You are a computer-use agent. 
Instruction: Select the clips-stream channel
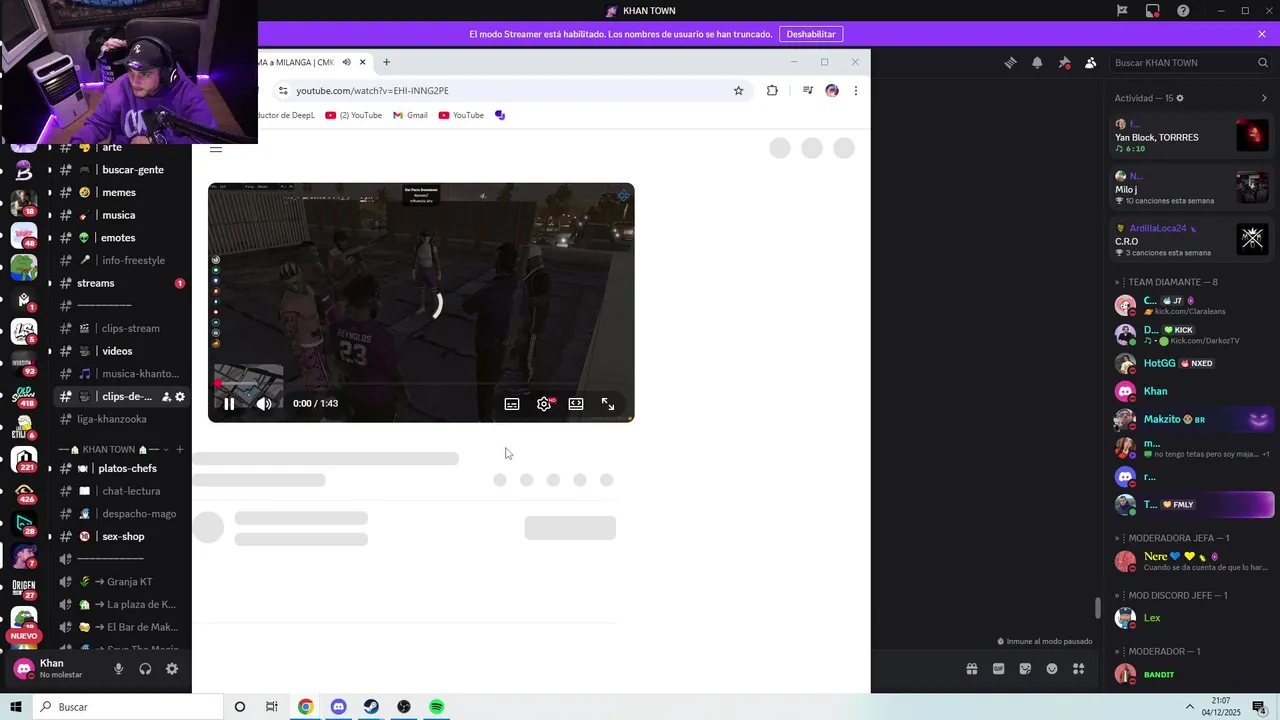[x=120, y=328]
